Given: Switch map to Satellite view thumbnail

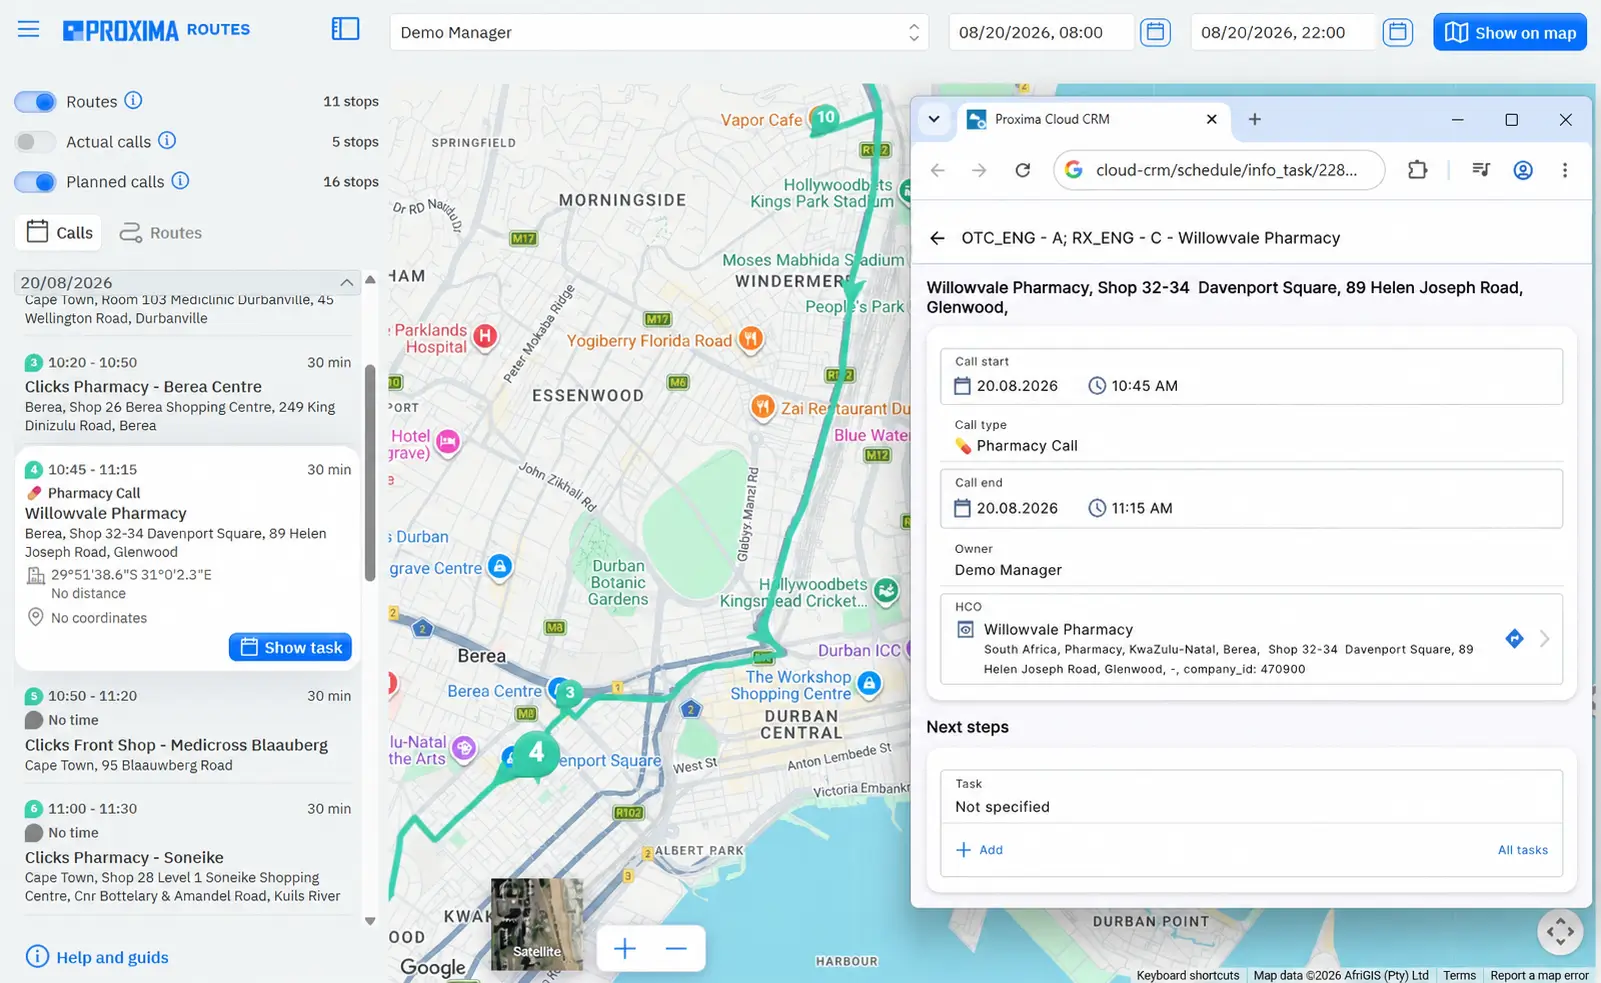Looking at the screenshot, I should (537, 924).
